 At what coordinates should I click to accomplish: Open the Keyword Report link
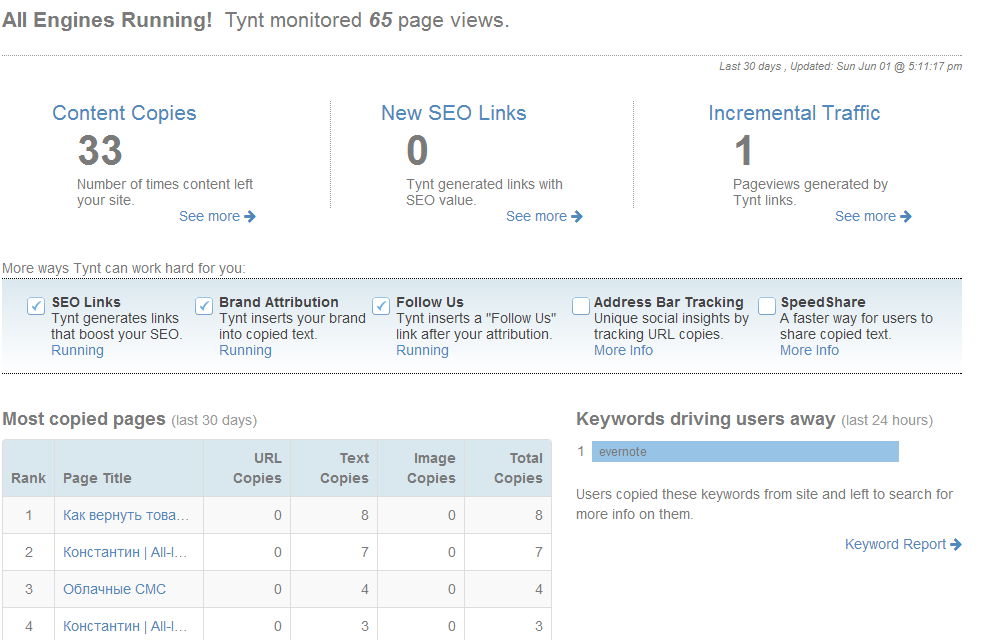(895, 544)
